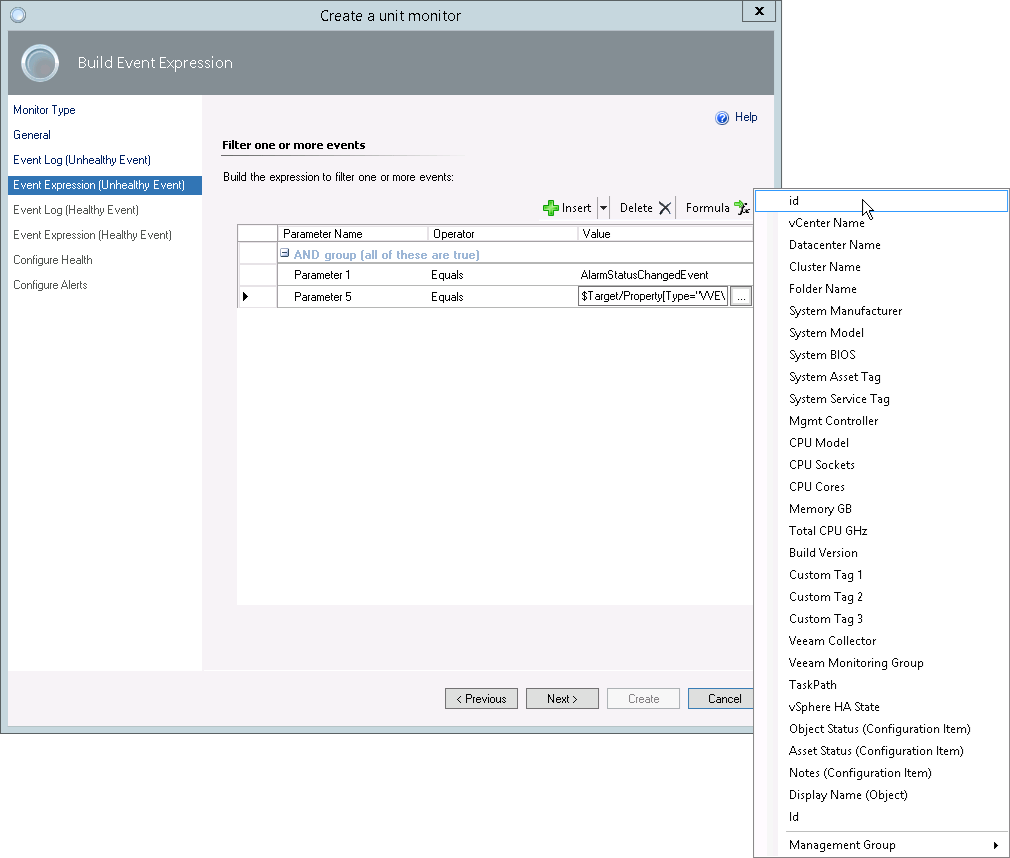The height and width of the screenshot is (858, 1010).
Task: Open the Configure Health step
Action: point(53,260)
